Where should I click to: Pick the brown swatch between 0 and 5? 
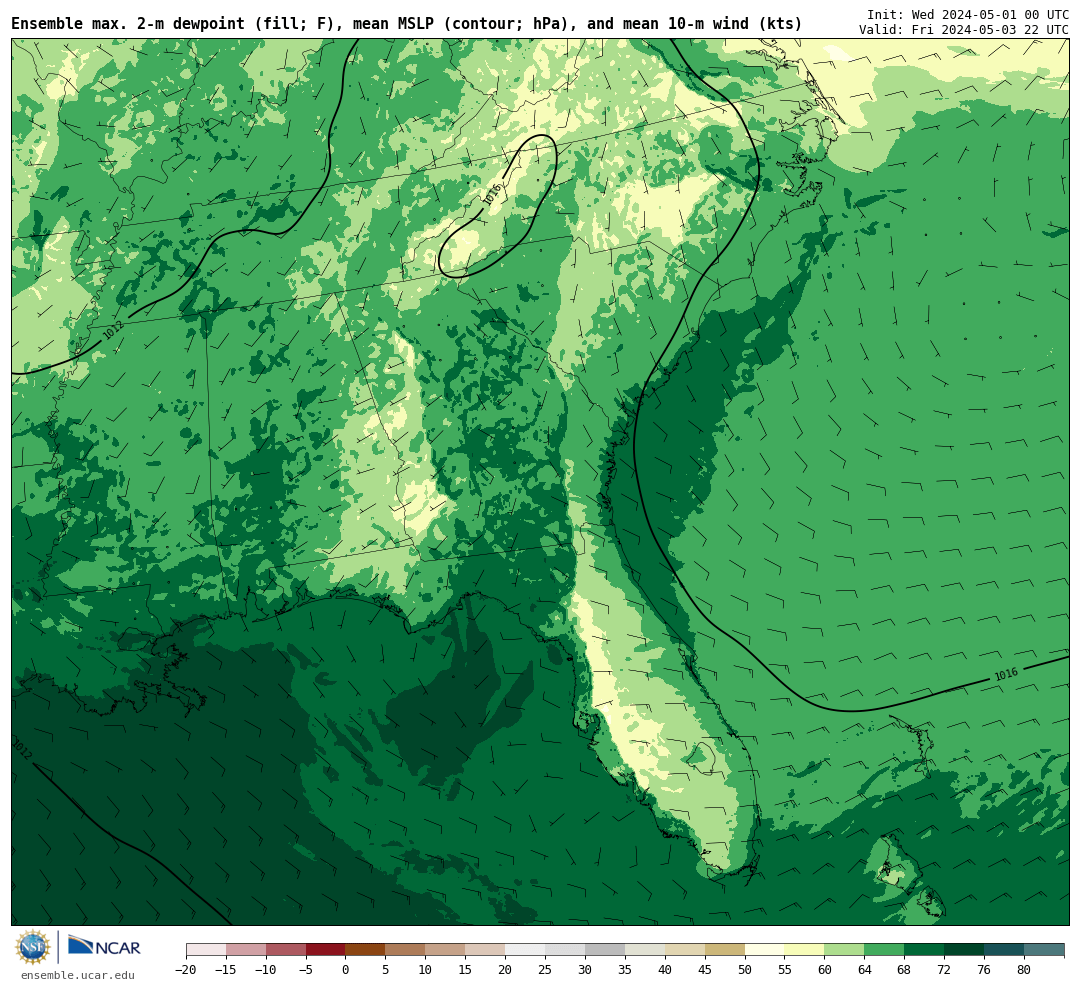click(366, 950)
